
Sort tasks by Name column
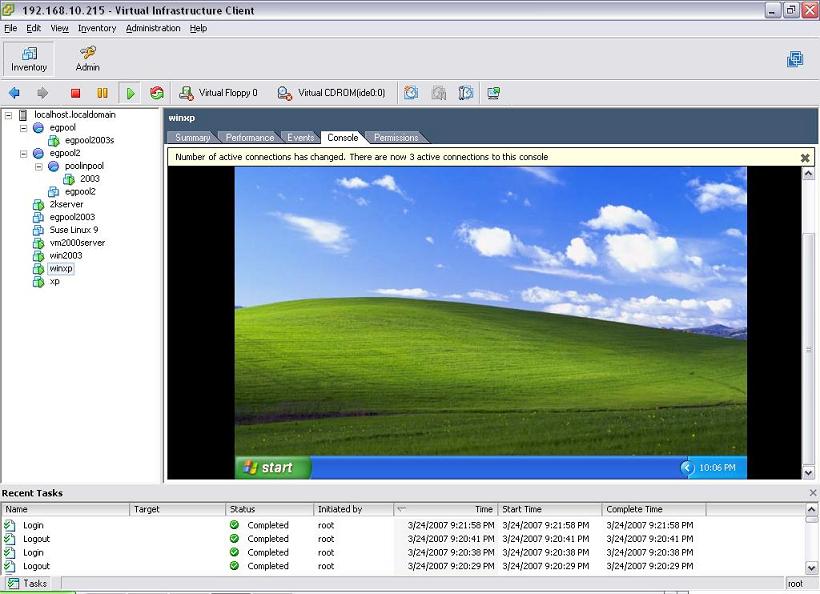tap(65, 509)
